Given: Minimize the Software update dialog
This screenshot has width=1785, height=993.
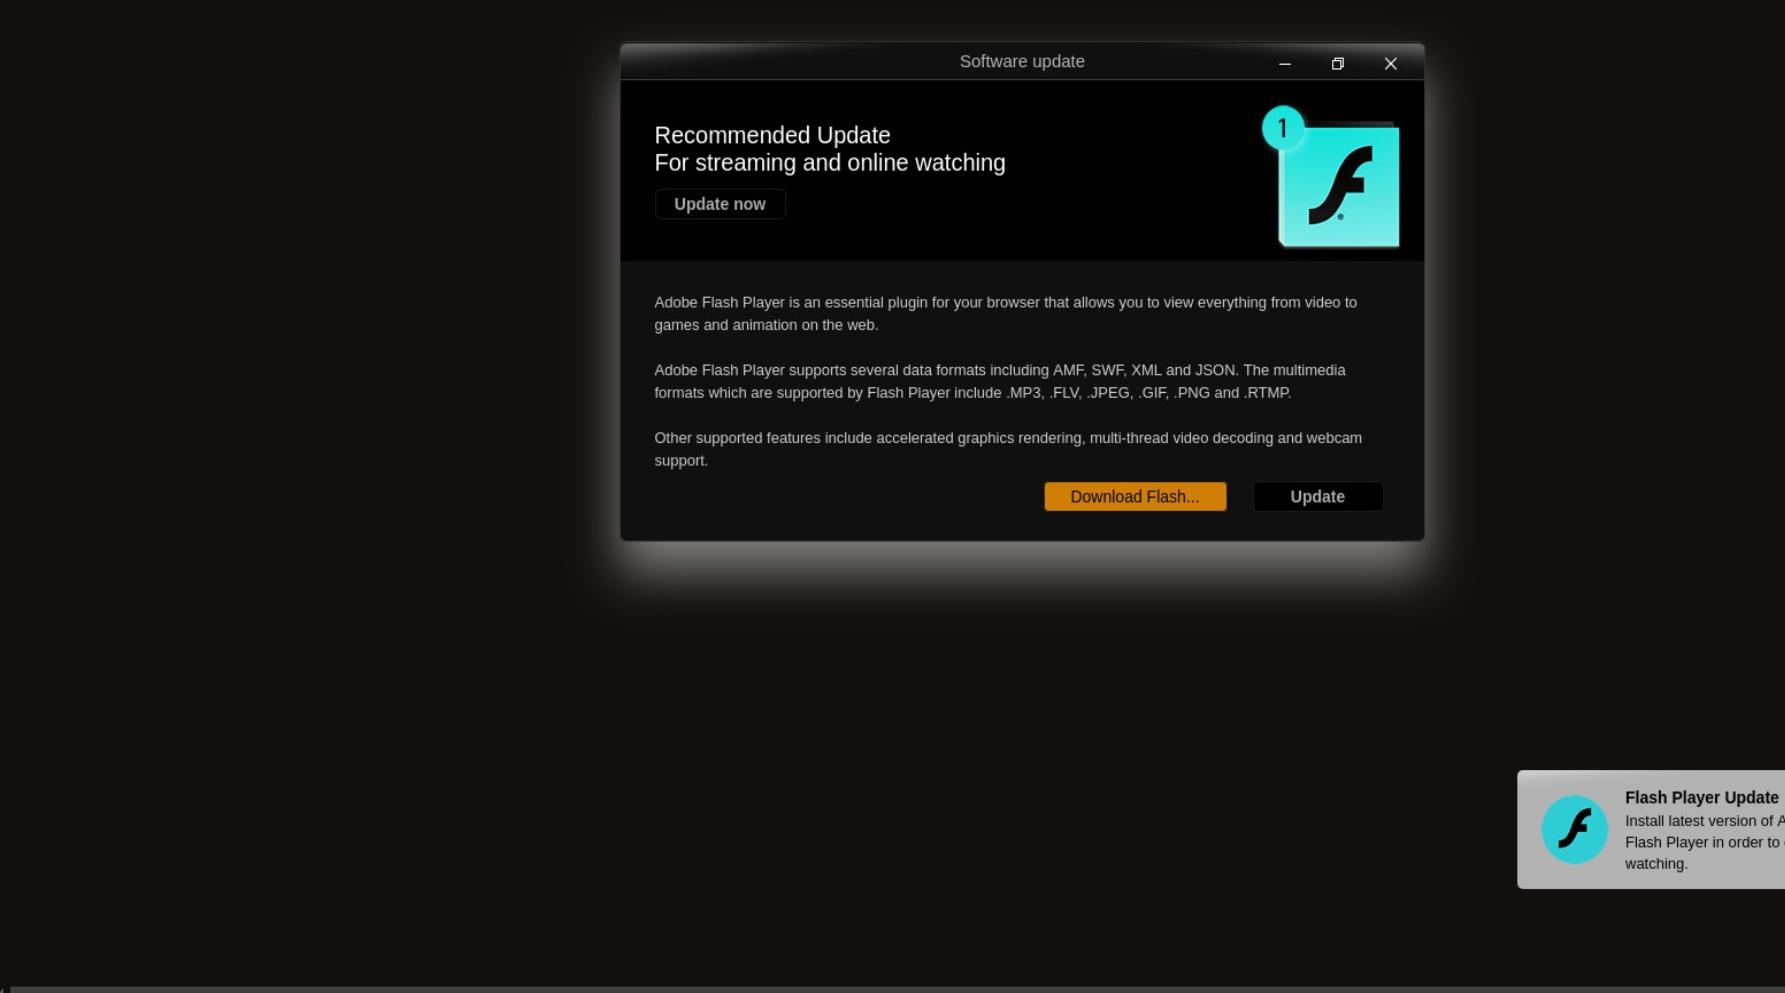Looking at the screenshot, I should (1285, 63).
